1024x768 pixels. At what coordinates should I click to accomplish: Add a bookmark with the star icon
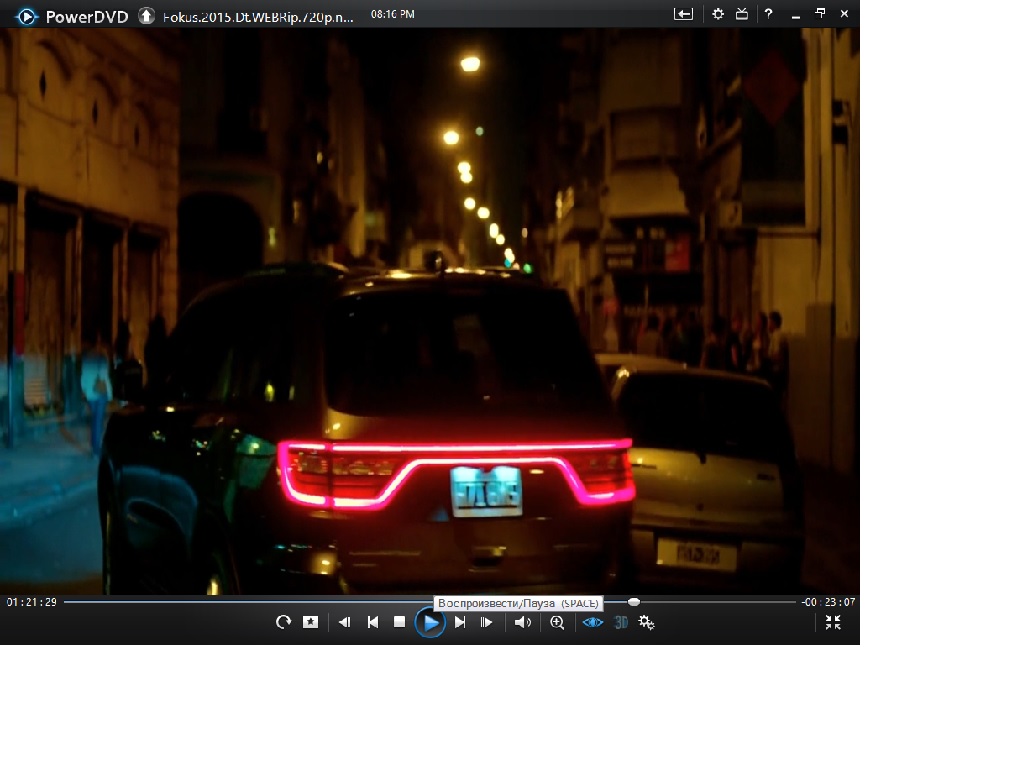coord(310,622)
